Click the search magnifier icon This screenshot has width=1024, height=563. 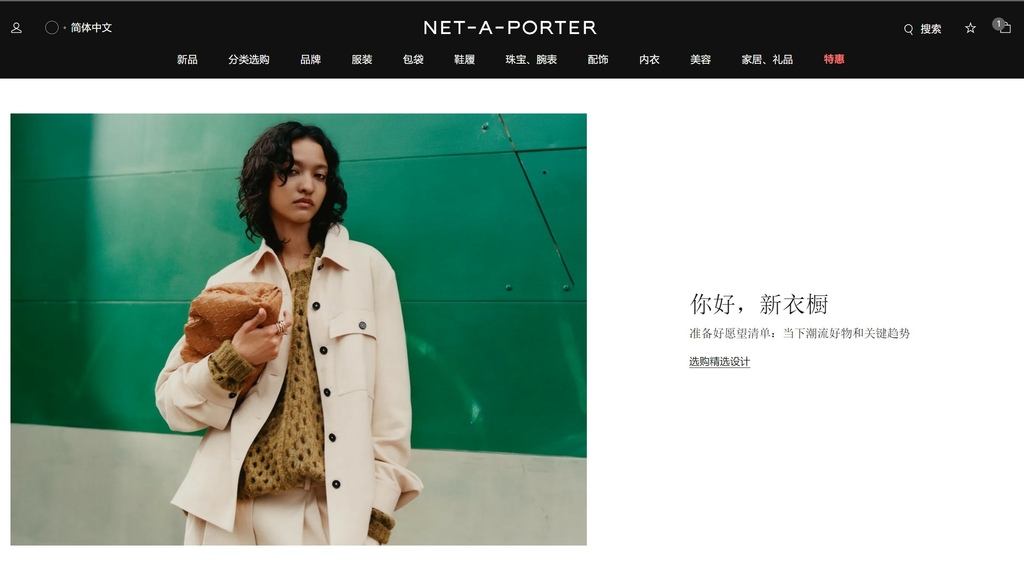tap(908, 29)
